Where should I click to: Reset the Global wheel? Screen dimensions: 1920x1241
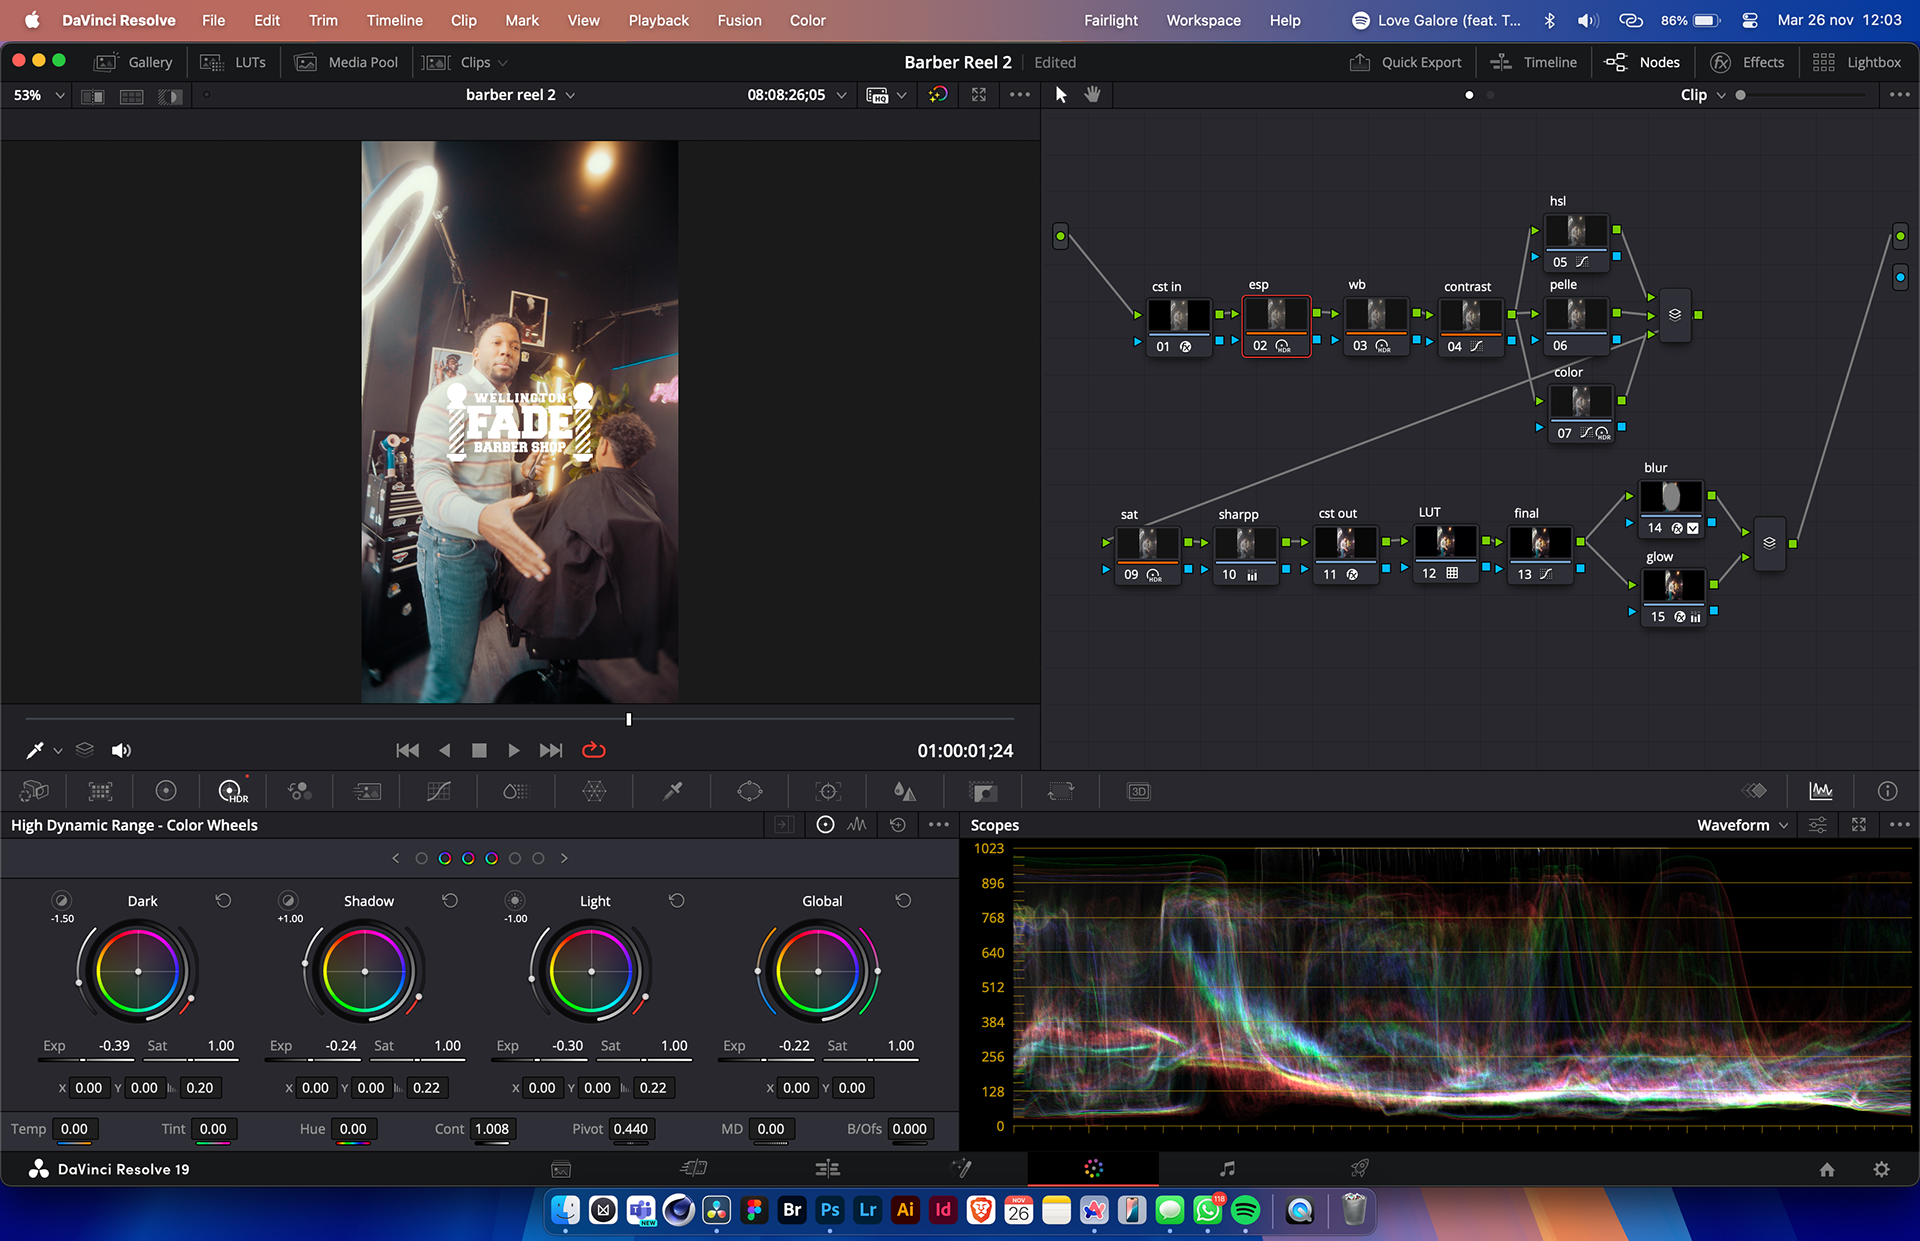coord(903,901)
